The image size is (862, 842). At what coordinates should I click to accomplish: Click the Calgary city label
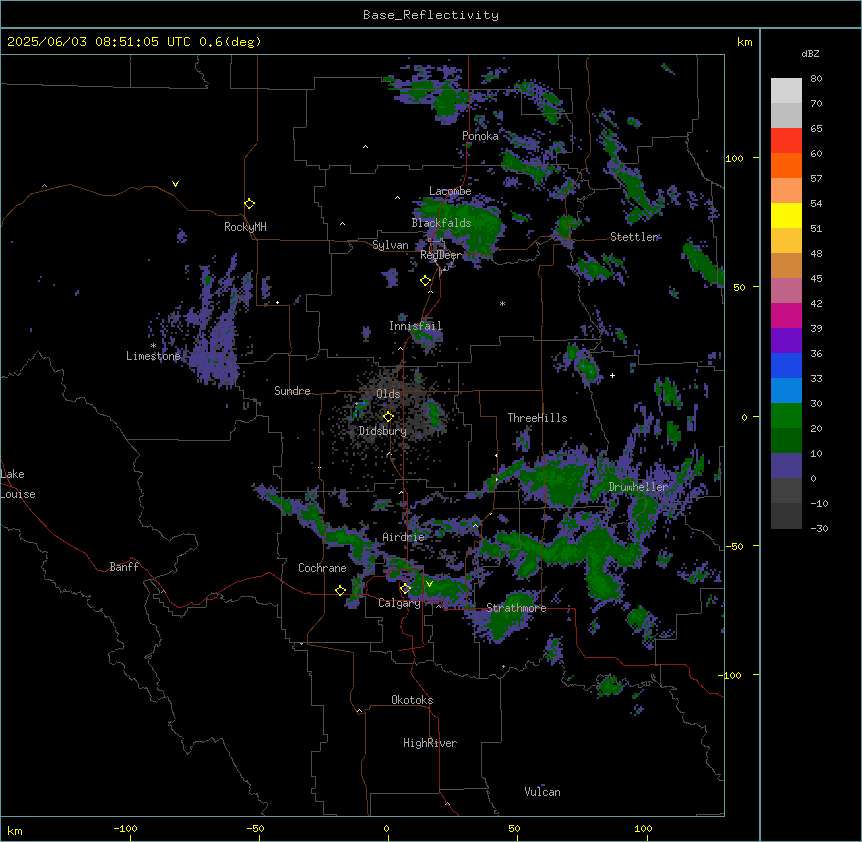(399, 603)
